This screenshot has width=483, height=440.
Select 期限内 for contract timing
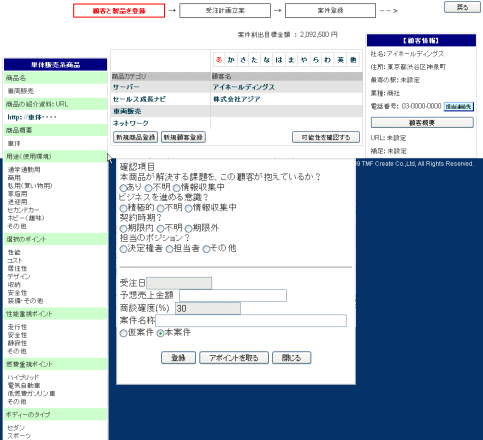click(123, 229)
